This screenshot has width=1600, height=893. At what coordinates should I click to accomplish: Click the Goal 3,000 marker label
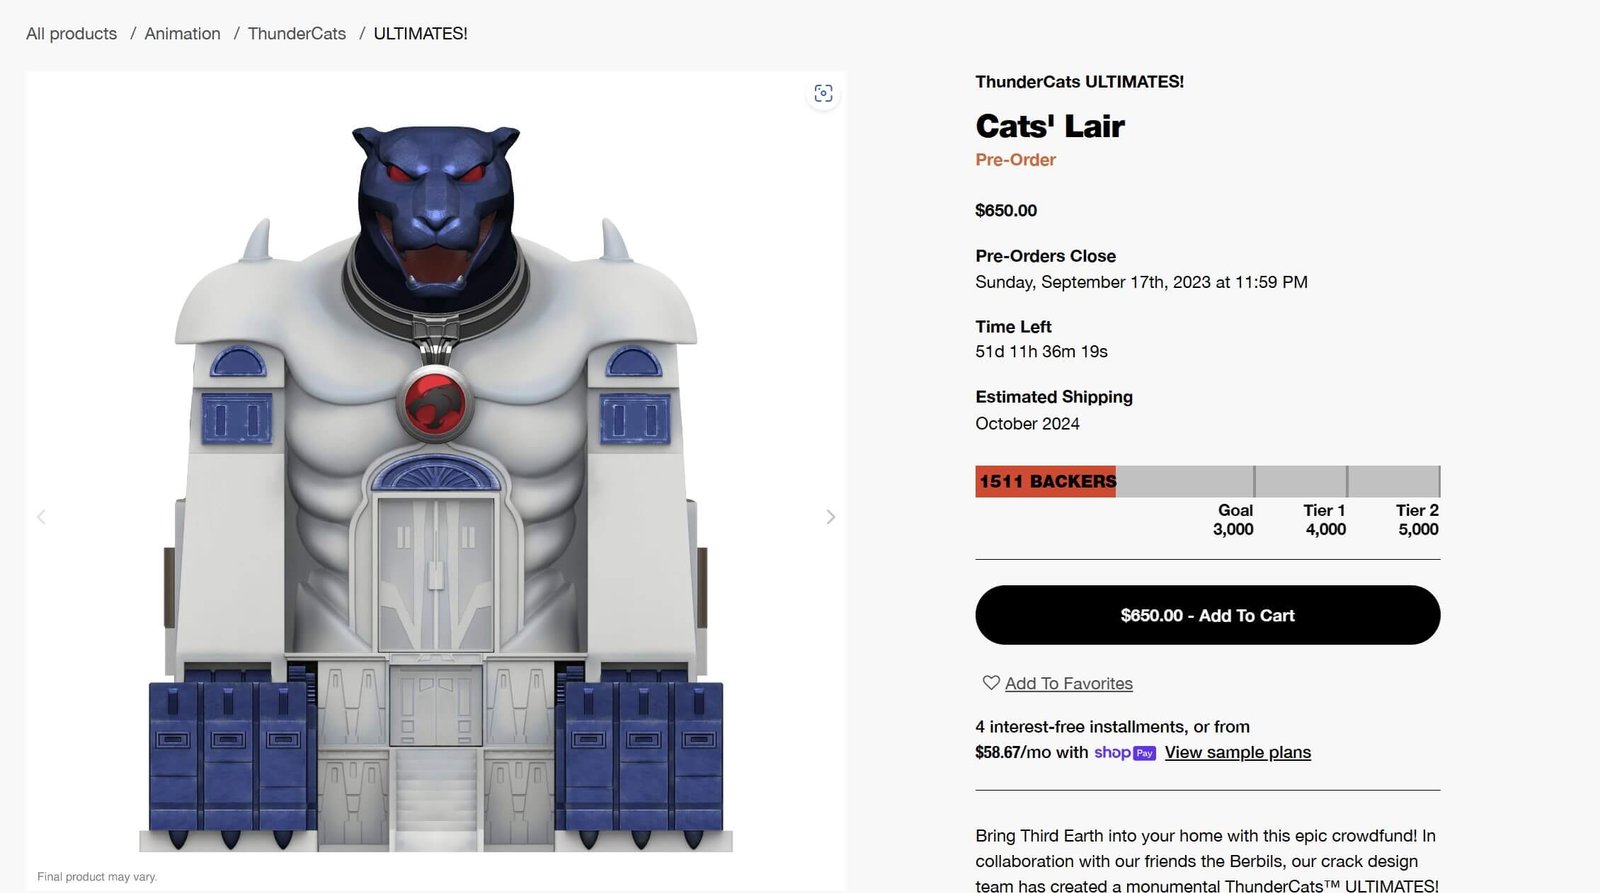[x=1233, y=520]
